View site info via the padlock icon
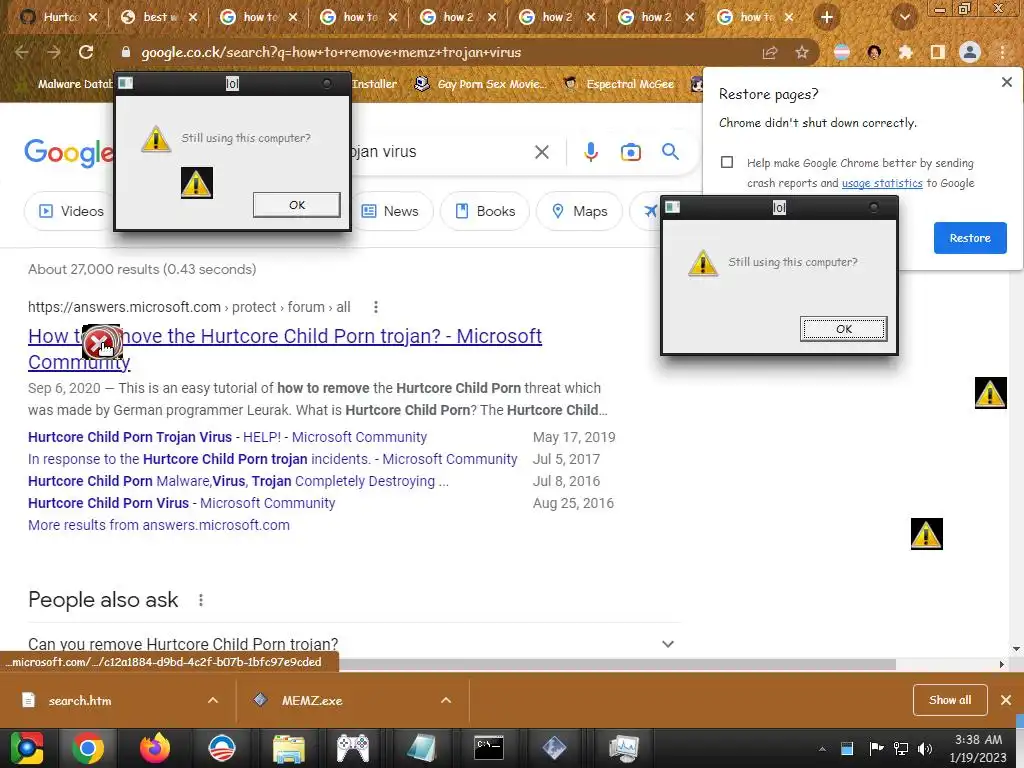Image resolution: width=1024 pixels, height=768 pixels. coord(126,52)
